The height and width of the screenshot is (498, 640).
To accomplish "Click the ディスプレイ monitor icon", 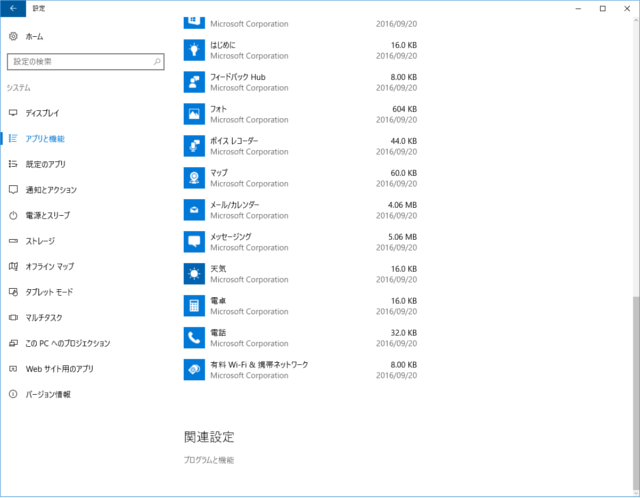I will coord(13,113).
